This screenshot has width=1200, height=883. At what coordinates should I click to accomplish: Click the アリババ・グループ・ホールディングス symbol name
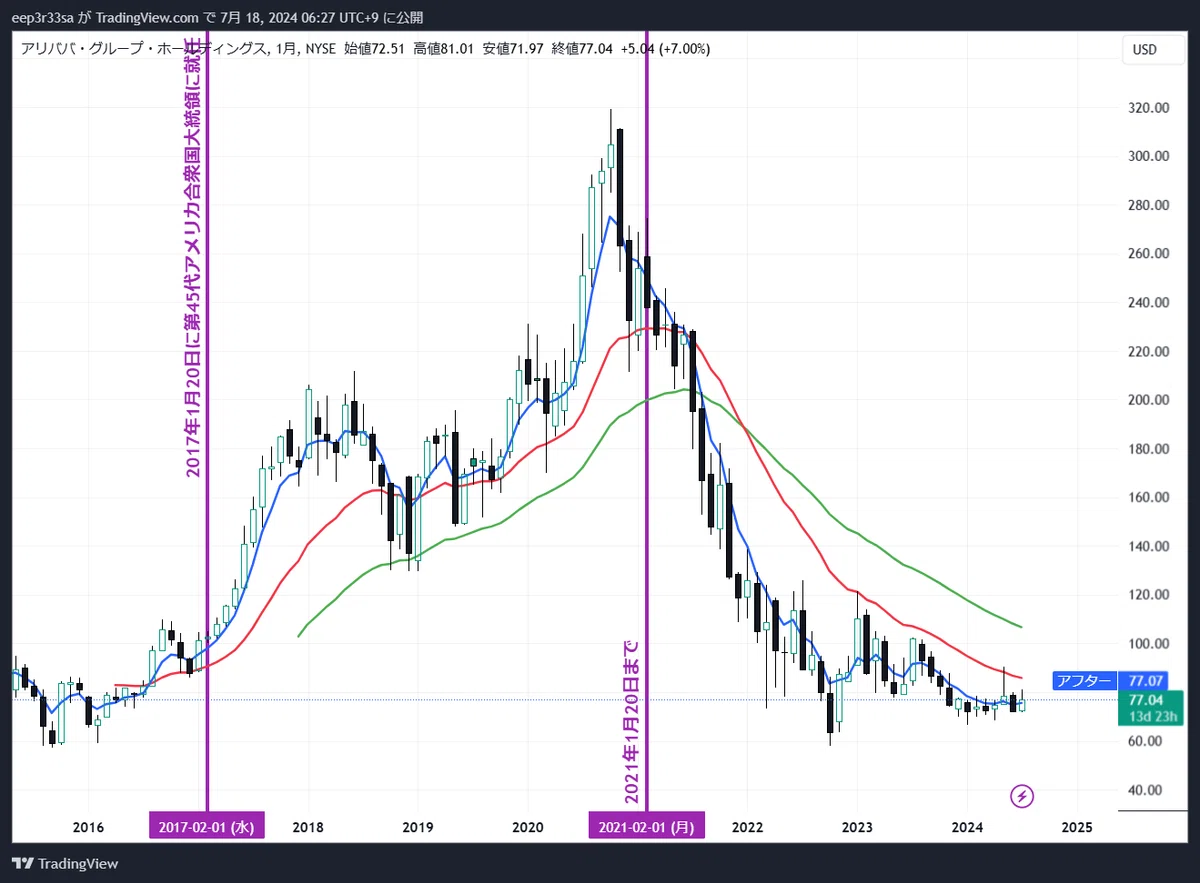(x=143, y=48)
